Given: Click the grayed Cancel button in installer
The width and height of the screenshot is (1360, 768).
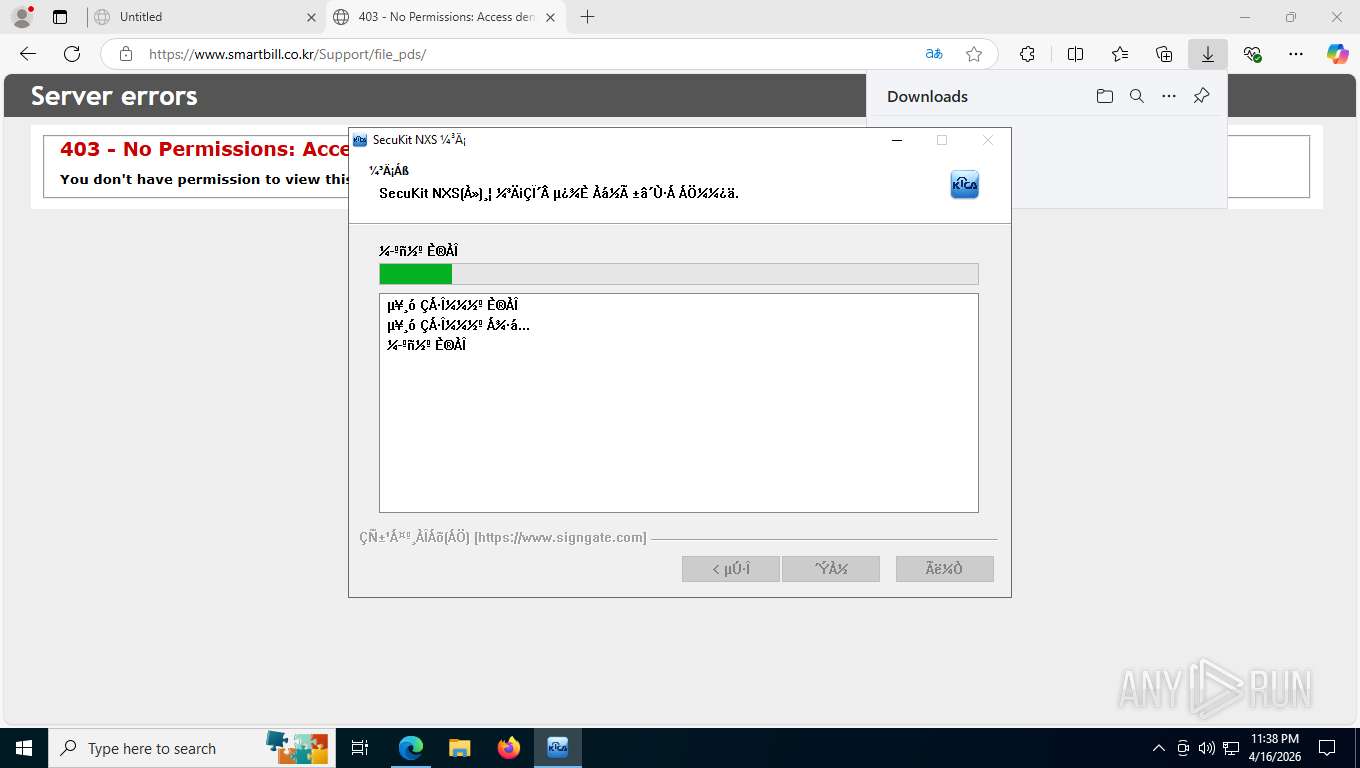Looking at the screenshot, I should pos(945,569).
